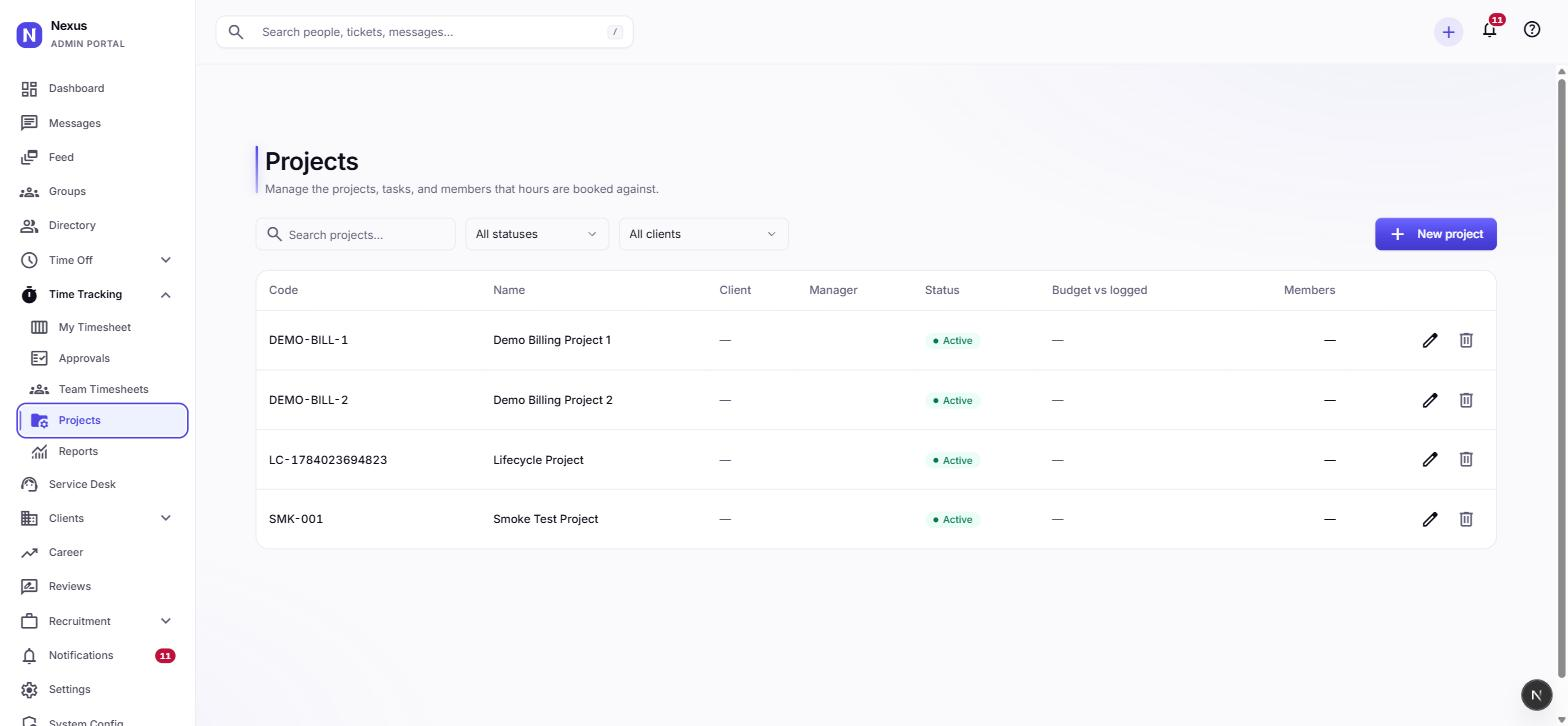Click the Team Timesheets icon
1568x726 pixels.
coord(39,389)
